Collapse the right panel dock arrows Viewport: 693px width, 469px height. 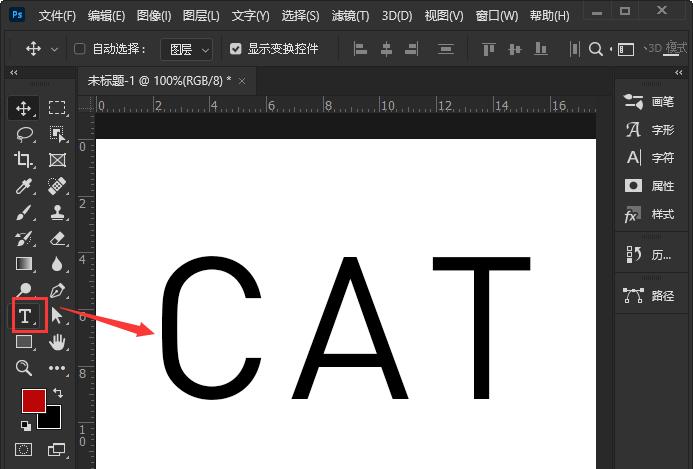pyautogui.click(x=679, y=72)
